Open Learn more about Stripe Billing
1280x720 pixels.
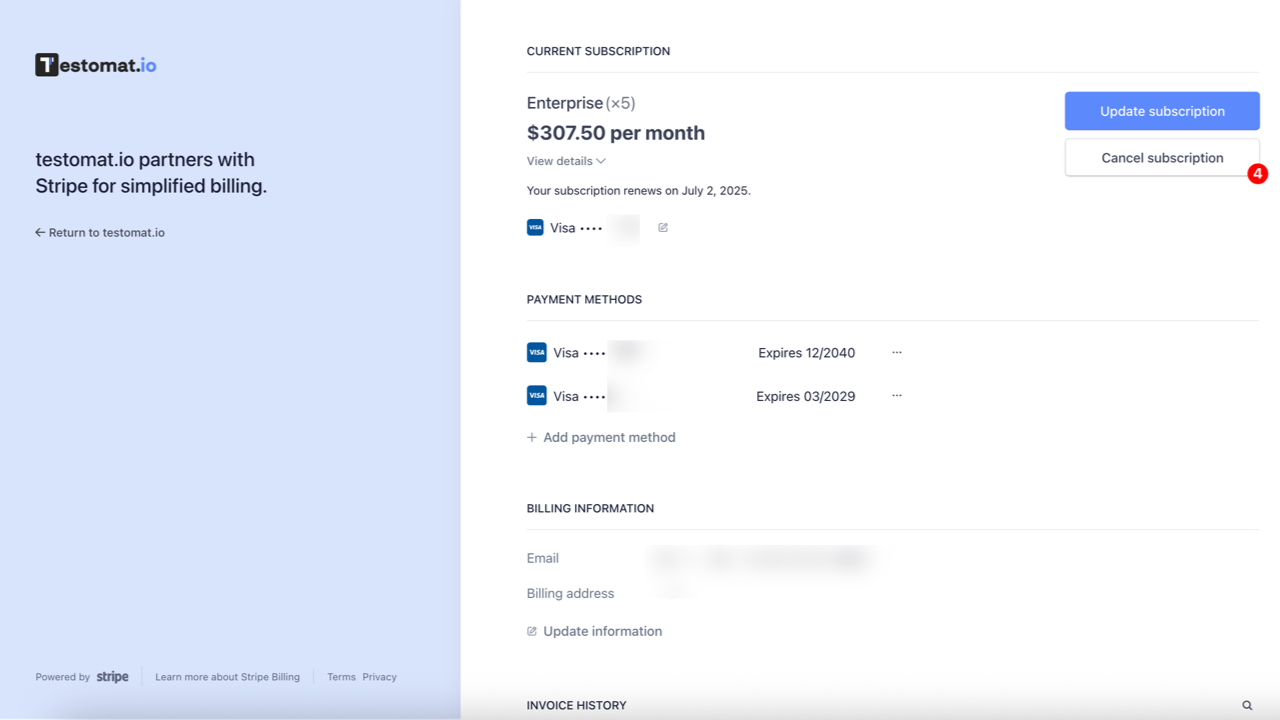click(x=227, y=677)
